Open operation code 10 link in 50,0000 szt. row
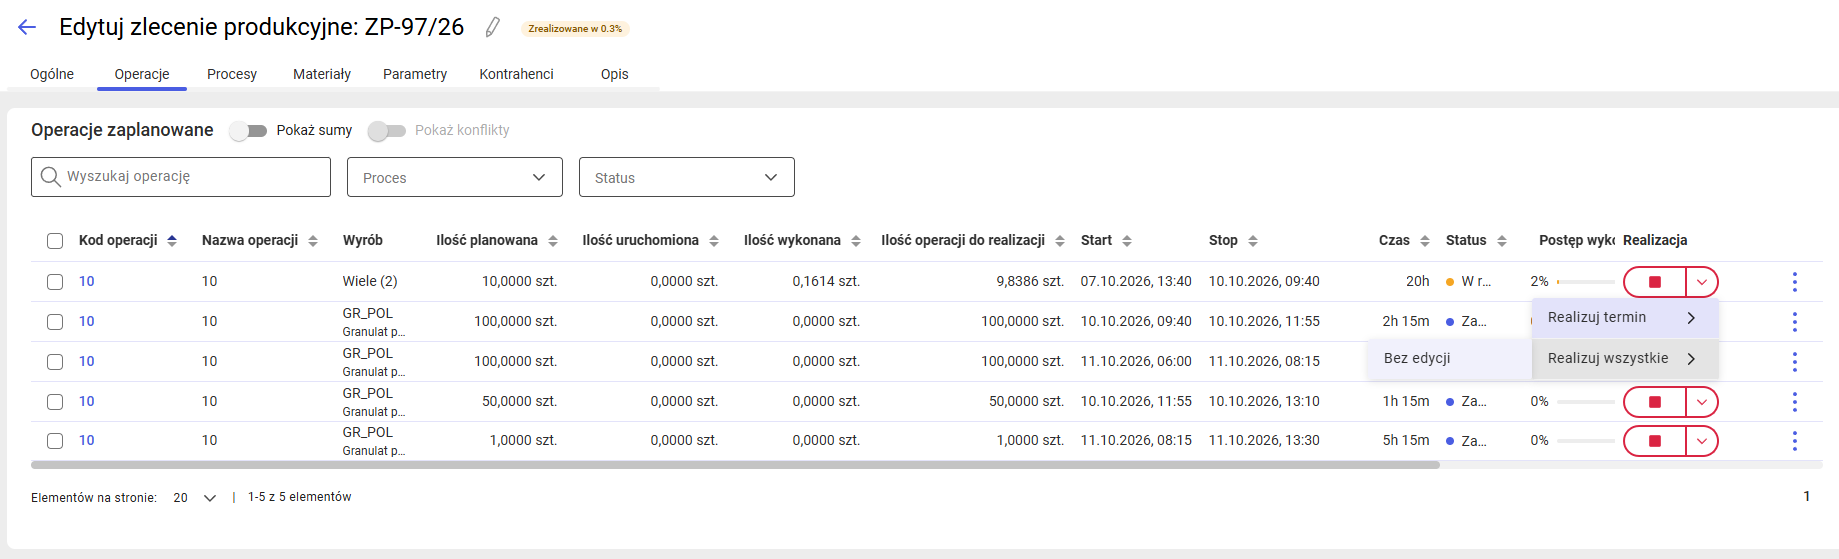The width and height of the screenshot is (1839, 559). (87, 402)
